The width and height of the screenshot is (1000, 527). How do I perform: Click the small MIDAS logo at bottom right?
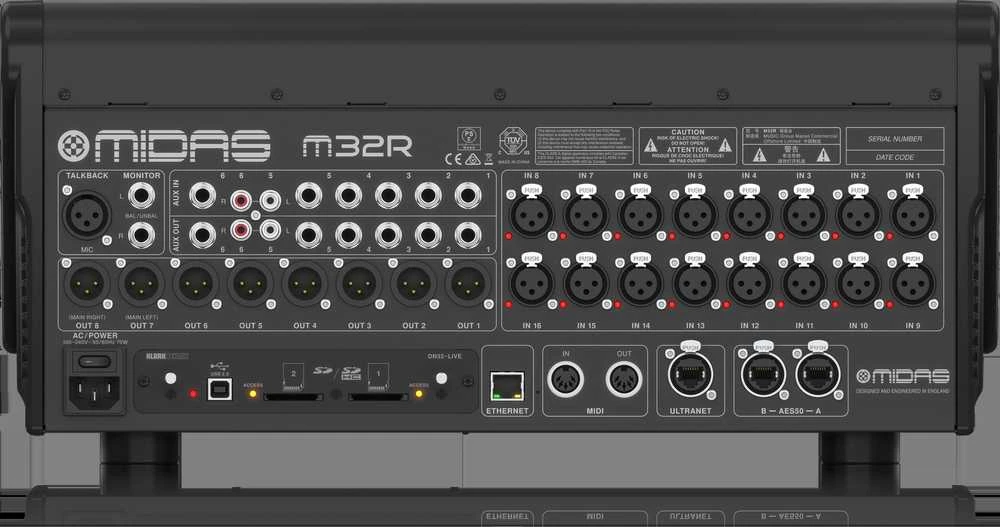(x=902, y=376)
